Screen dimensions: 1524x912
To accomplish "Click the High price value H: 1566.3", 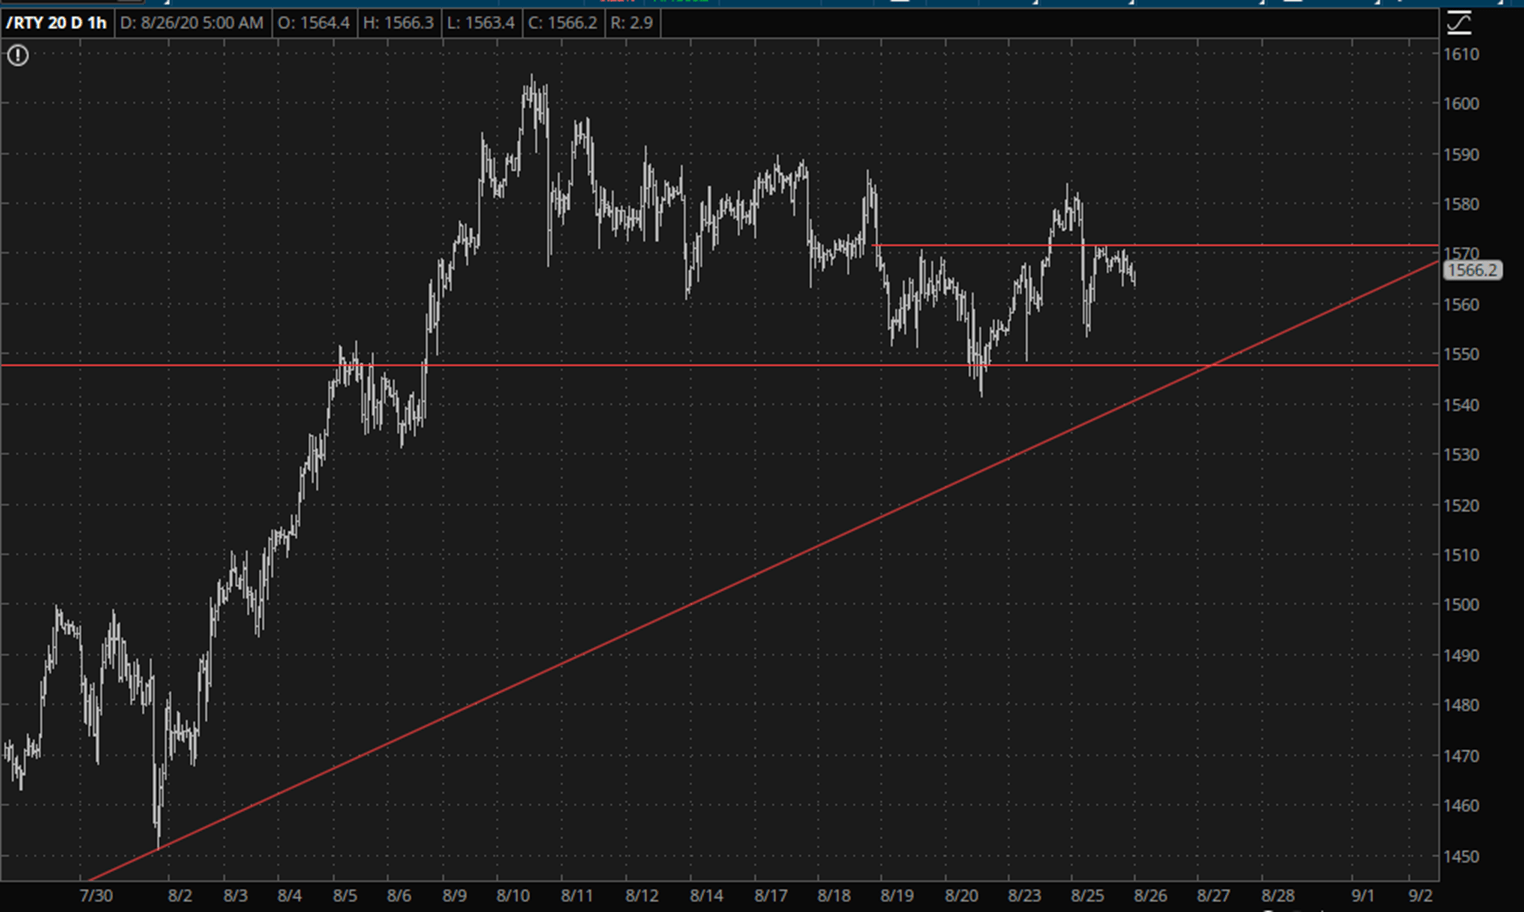I will coord(398,22).
